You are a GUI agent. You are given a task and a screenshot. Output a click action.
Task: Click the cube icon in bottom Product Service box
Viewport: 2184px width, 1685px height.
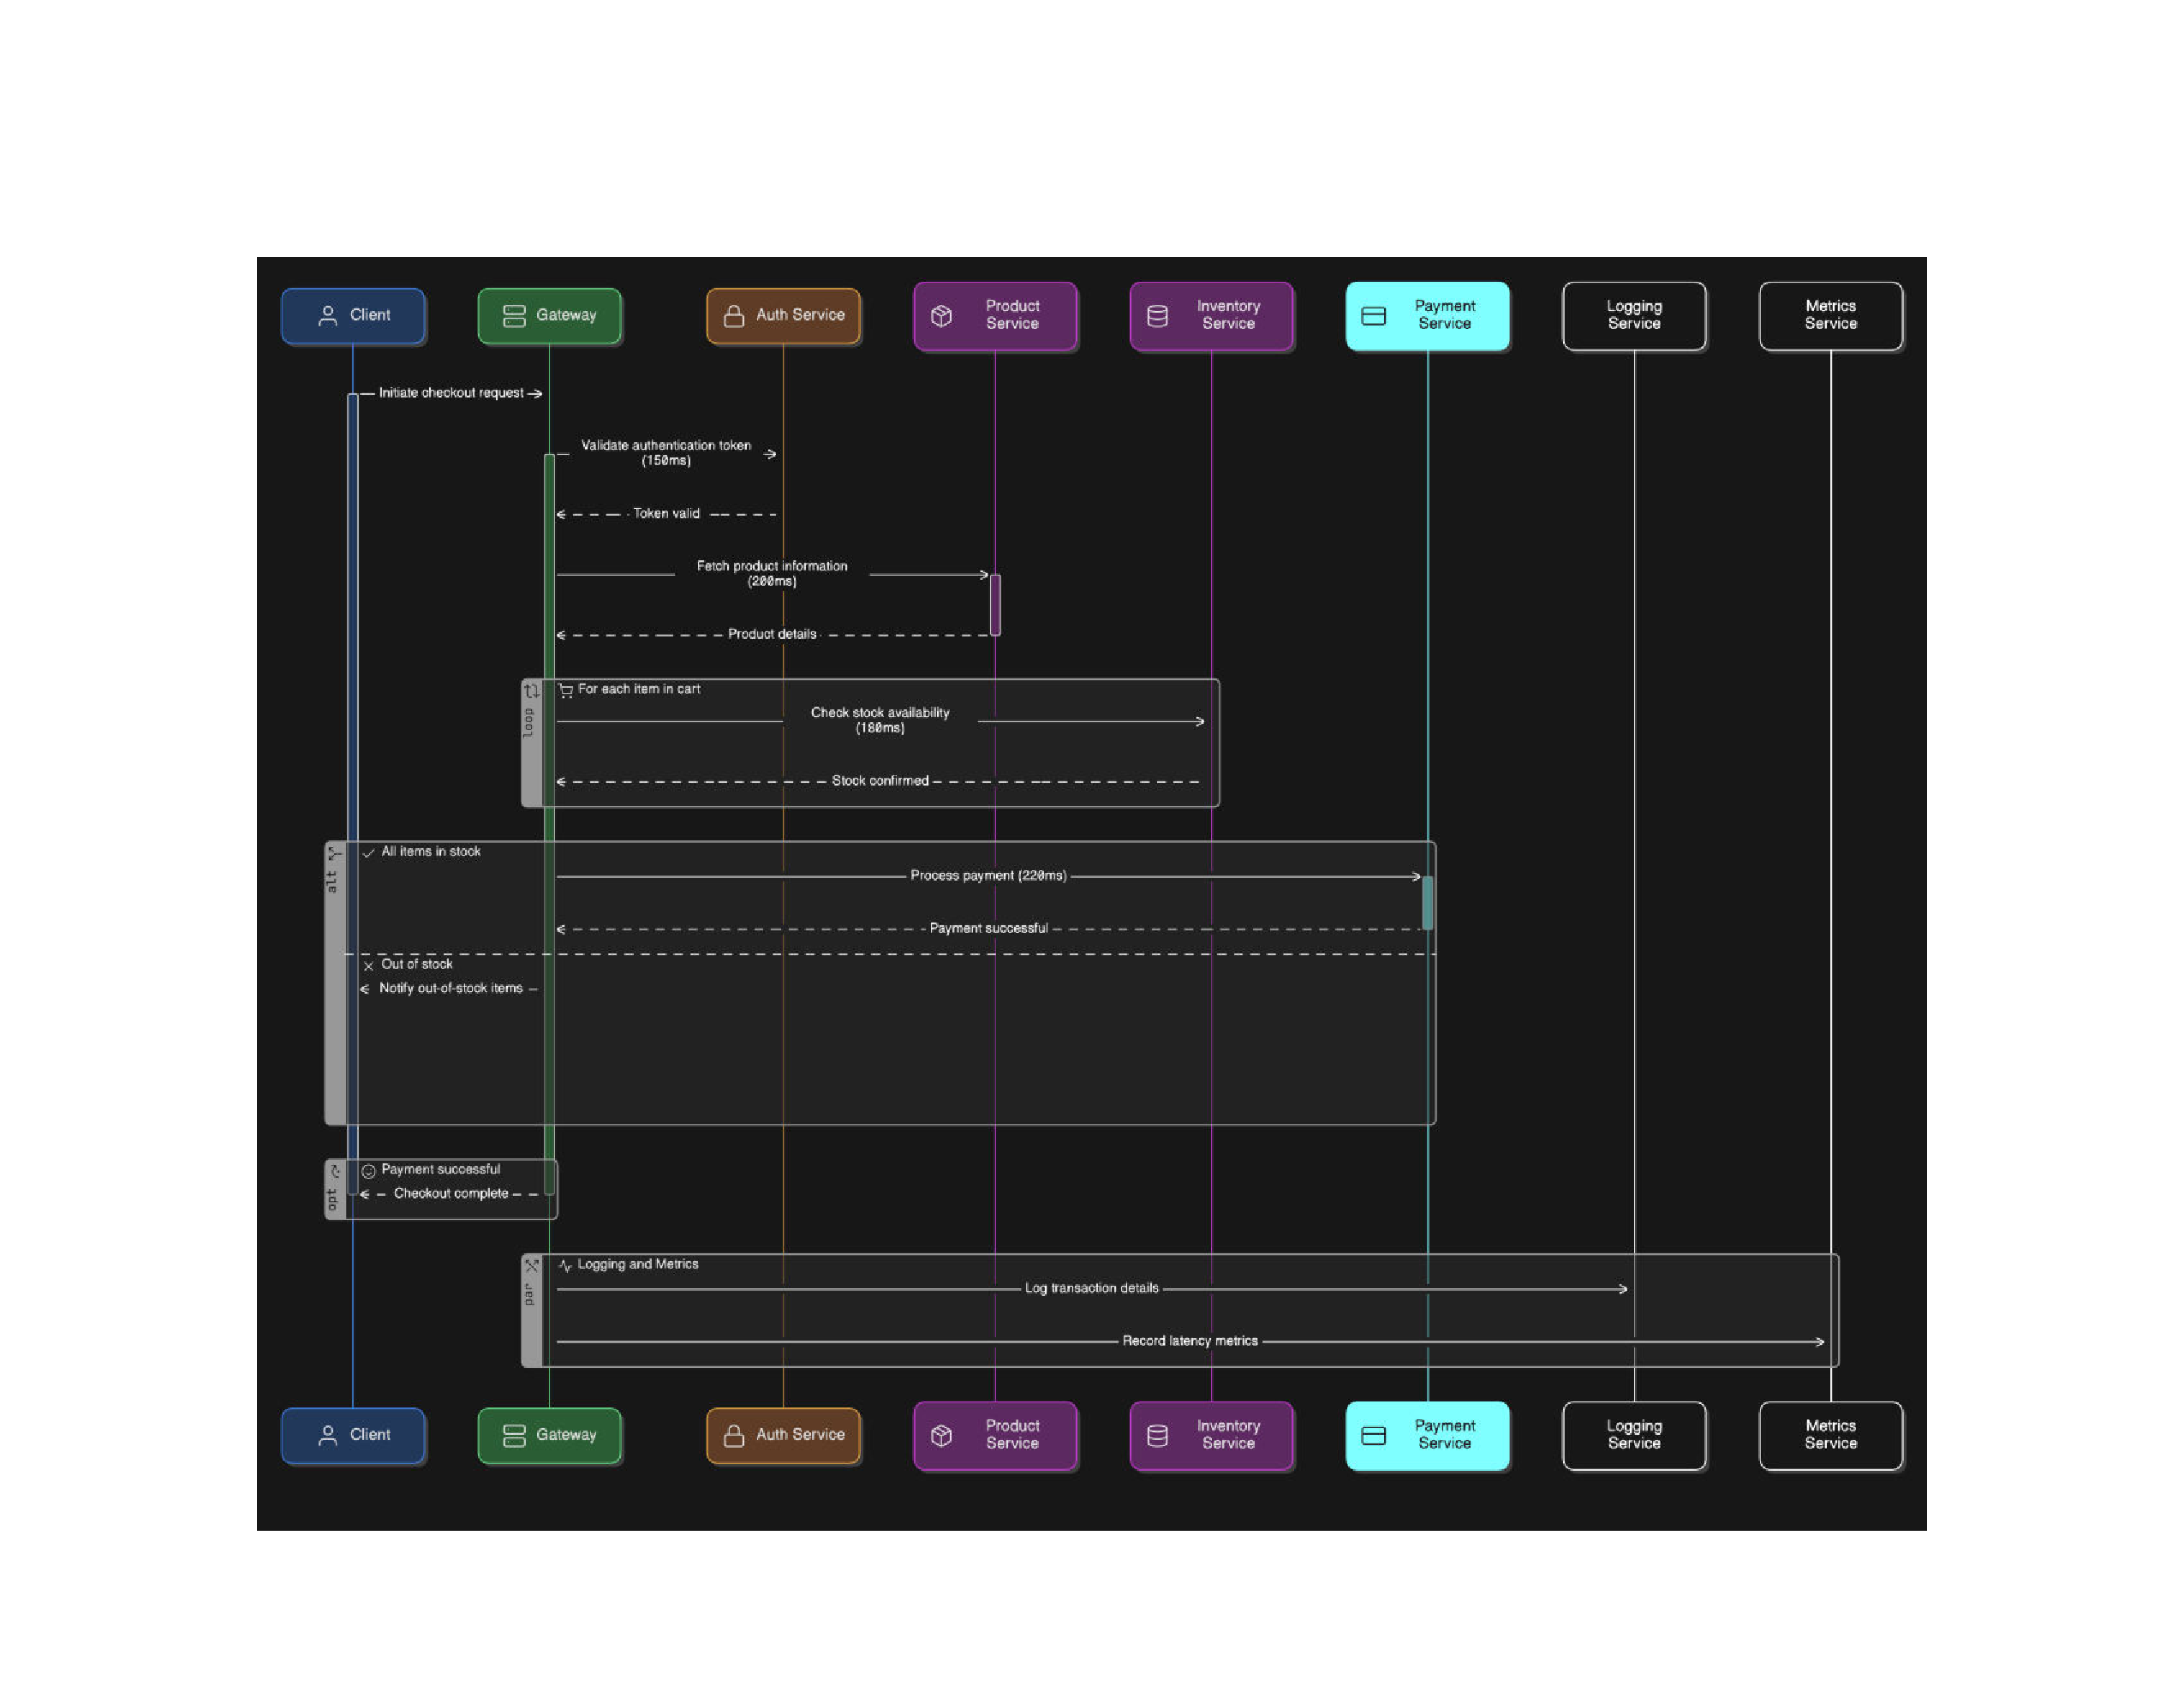(x=941, y=1435)
